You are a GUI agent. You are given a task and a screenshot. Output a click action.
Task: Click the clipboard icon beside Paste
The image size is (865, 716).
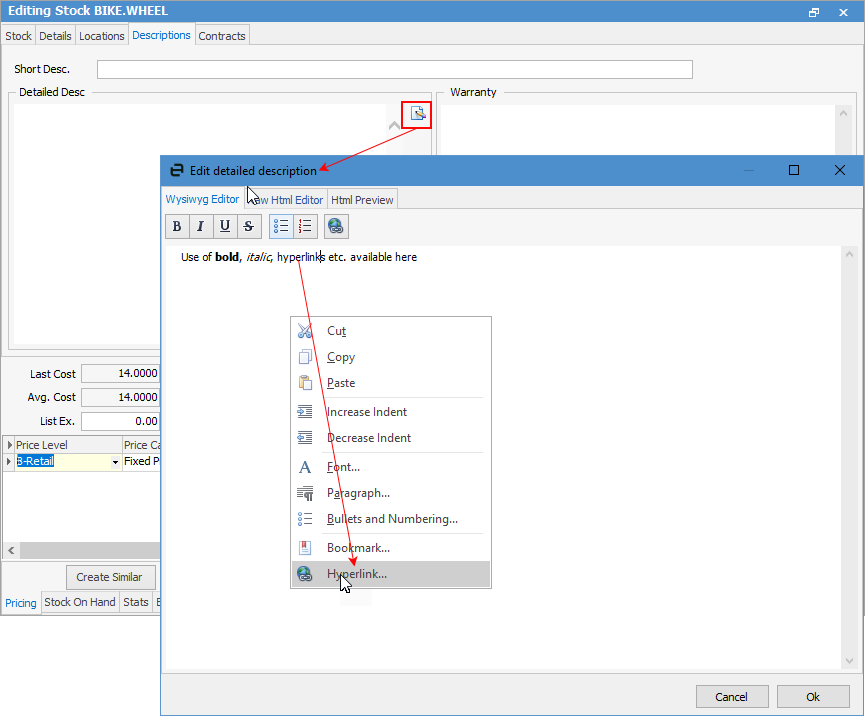(305, 382)
